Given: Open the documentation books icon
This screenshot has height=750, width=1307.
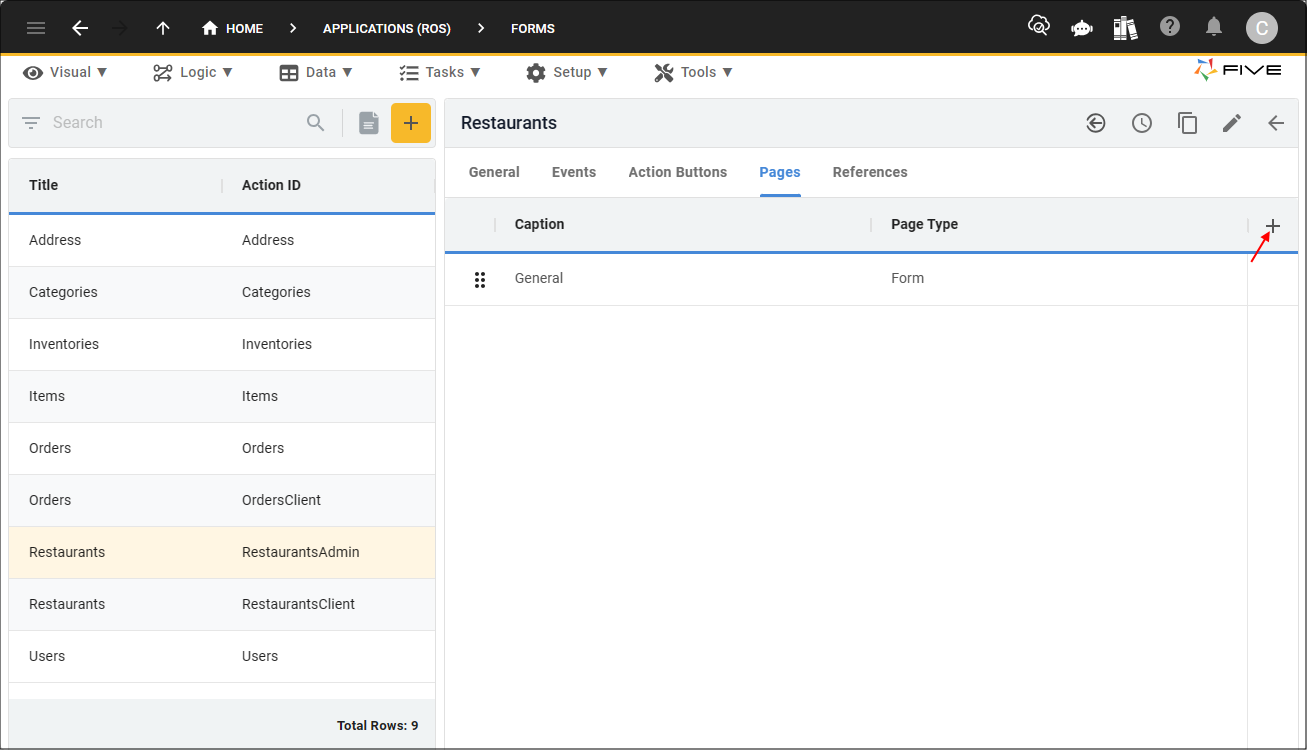Looking at the screenshot, I should tap(1126, 28).
